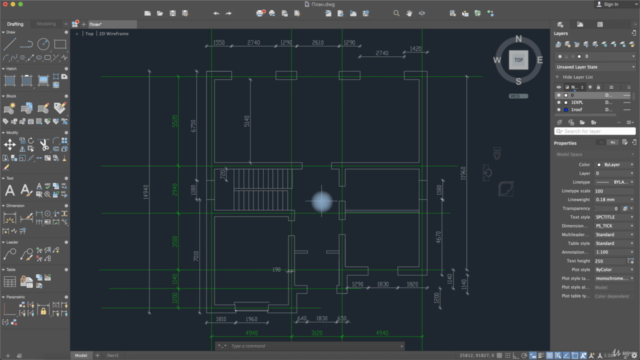Click the Pan hand toolbar icon
Image resolution: width=640 pixels, height=360 pixels.
(409, 13)
